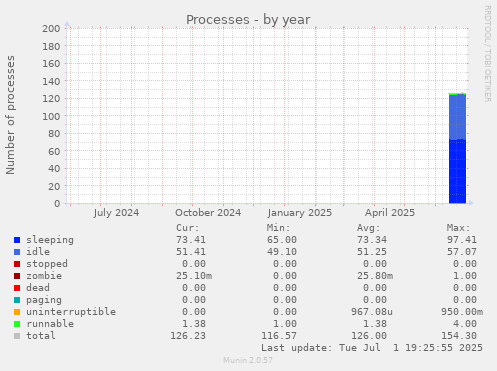Screen dimensions: 497x371
Task: Click the total legend gray swatch
Action: click(17, 336)
